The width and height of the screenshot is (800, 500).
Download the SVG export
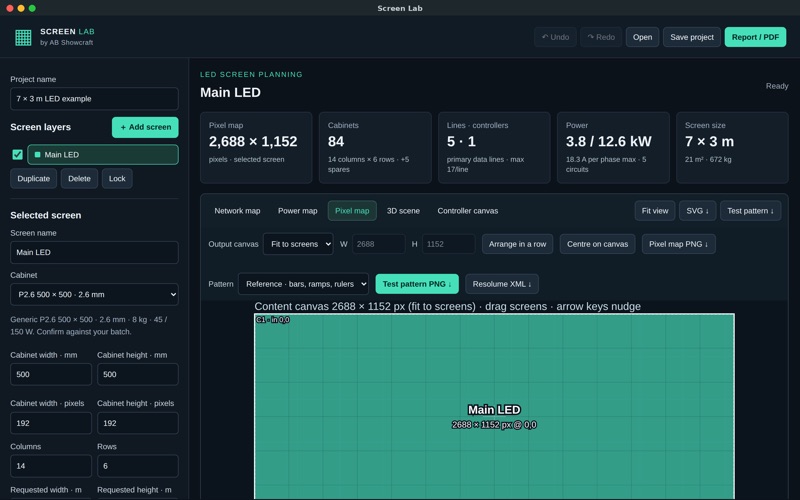click(697, 211)
